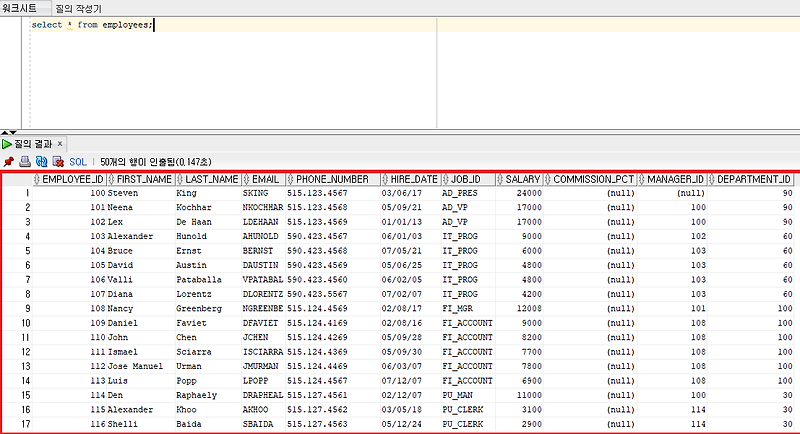Click the pin icon in query result toolbar
This screenshot has height=434, width=800.
point(9,162)
